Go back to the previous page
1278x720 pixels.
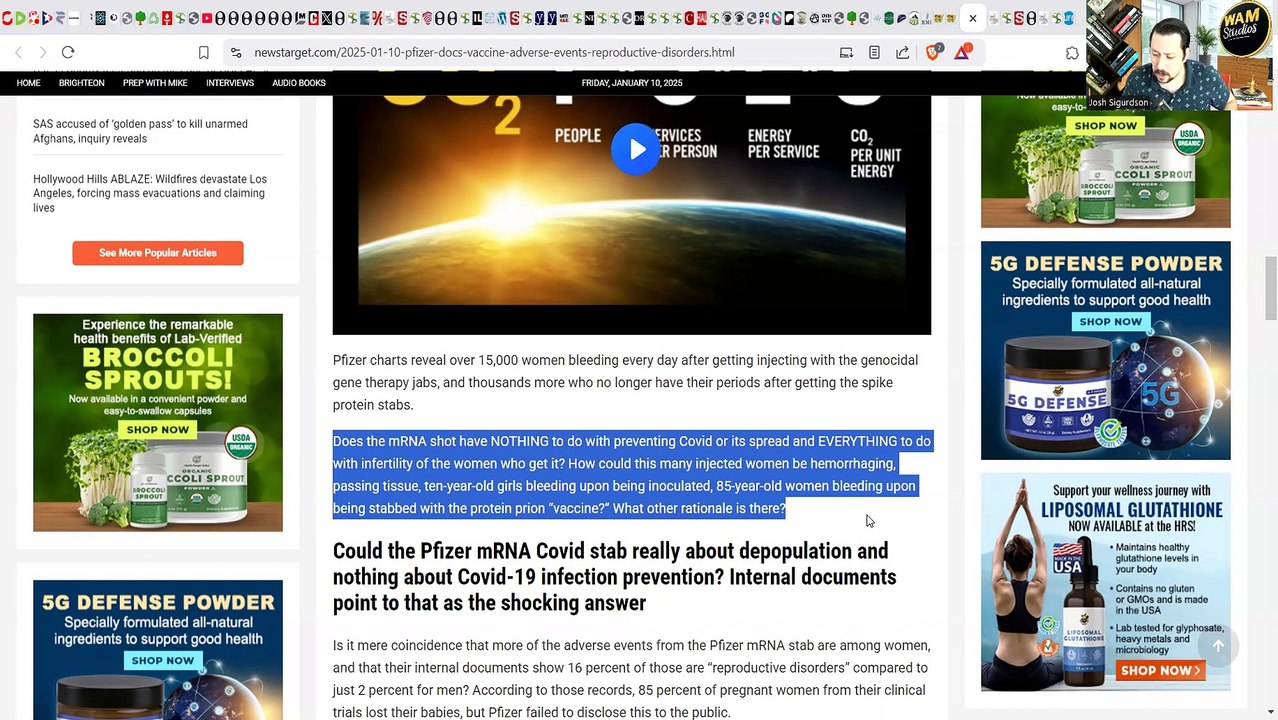click(x=18, y=52)
